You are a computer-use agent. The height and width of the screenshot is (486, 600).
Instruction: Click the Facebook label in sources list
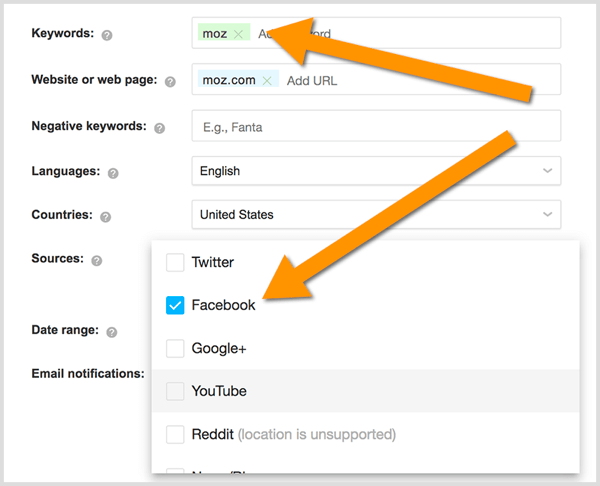point(223,305)
